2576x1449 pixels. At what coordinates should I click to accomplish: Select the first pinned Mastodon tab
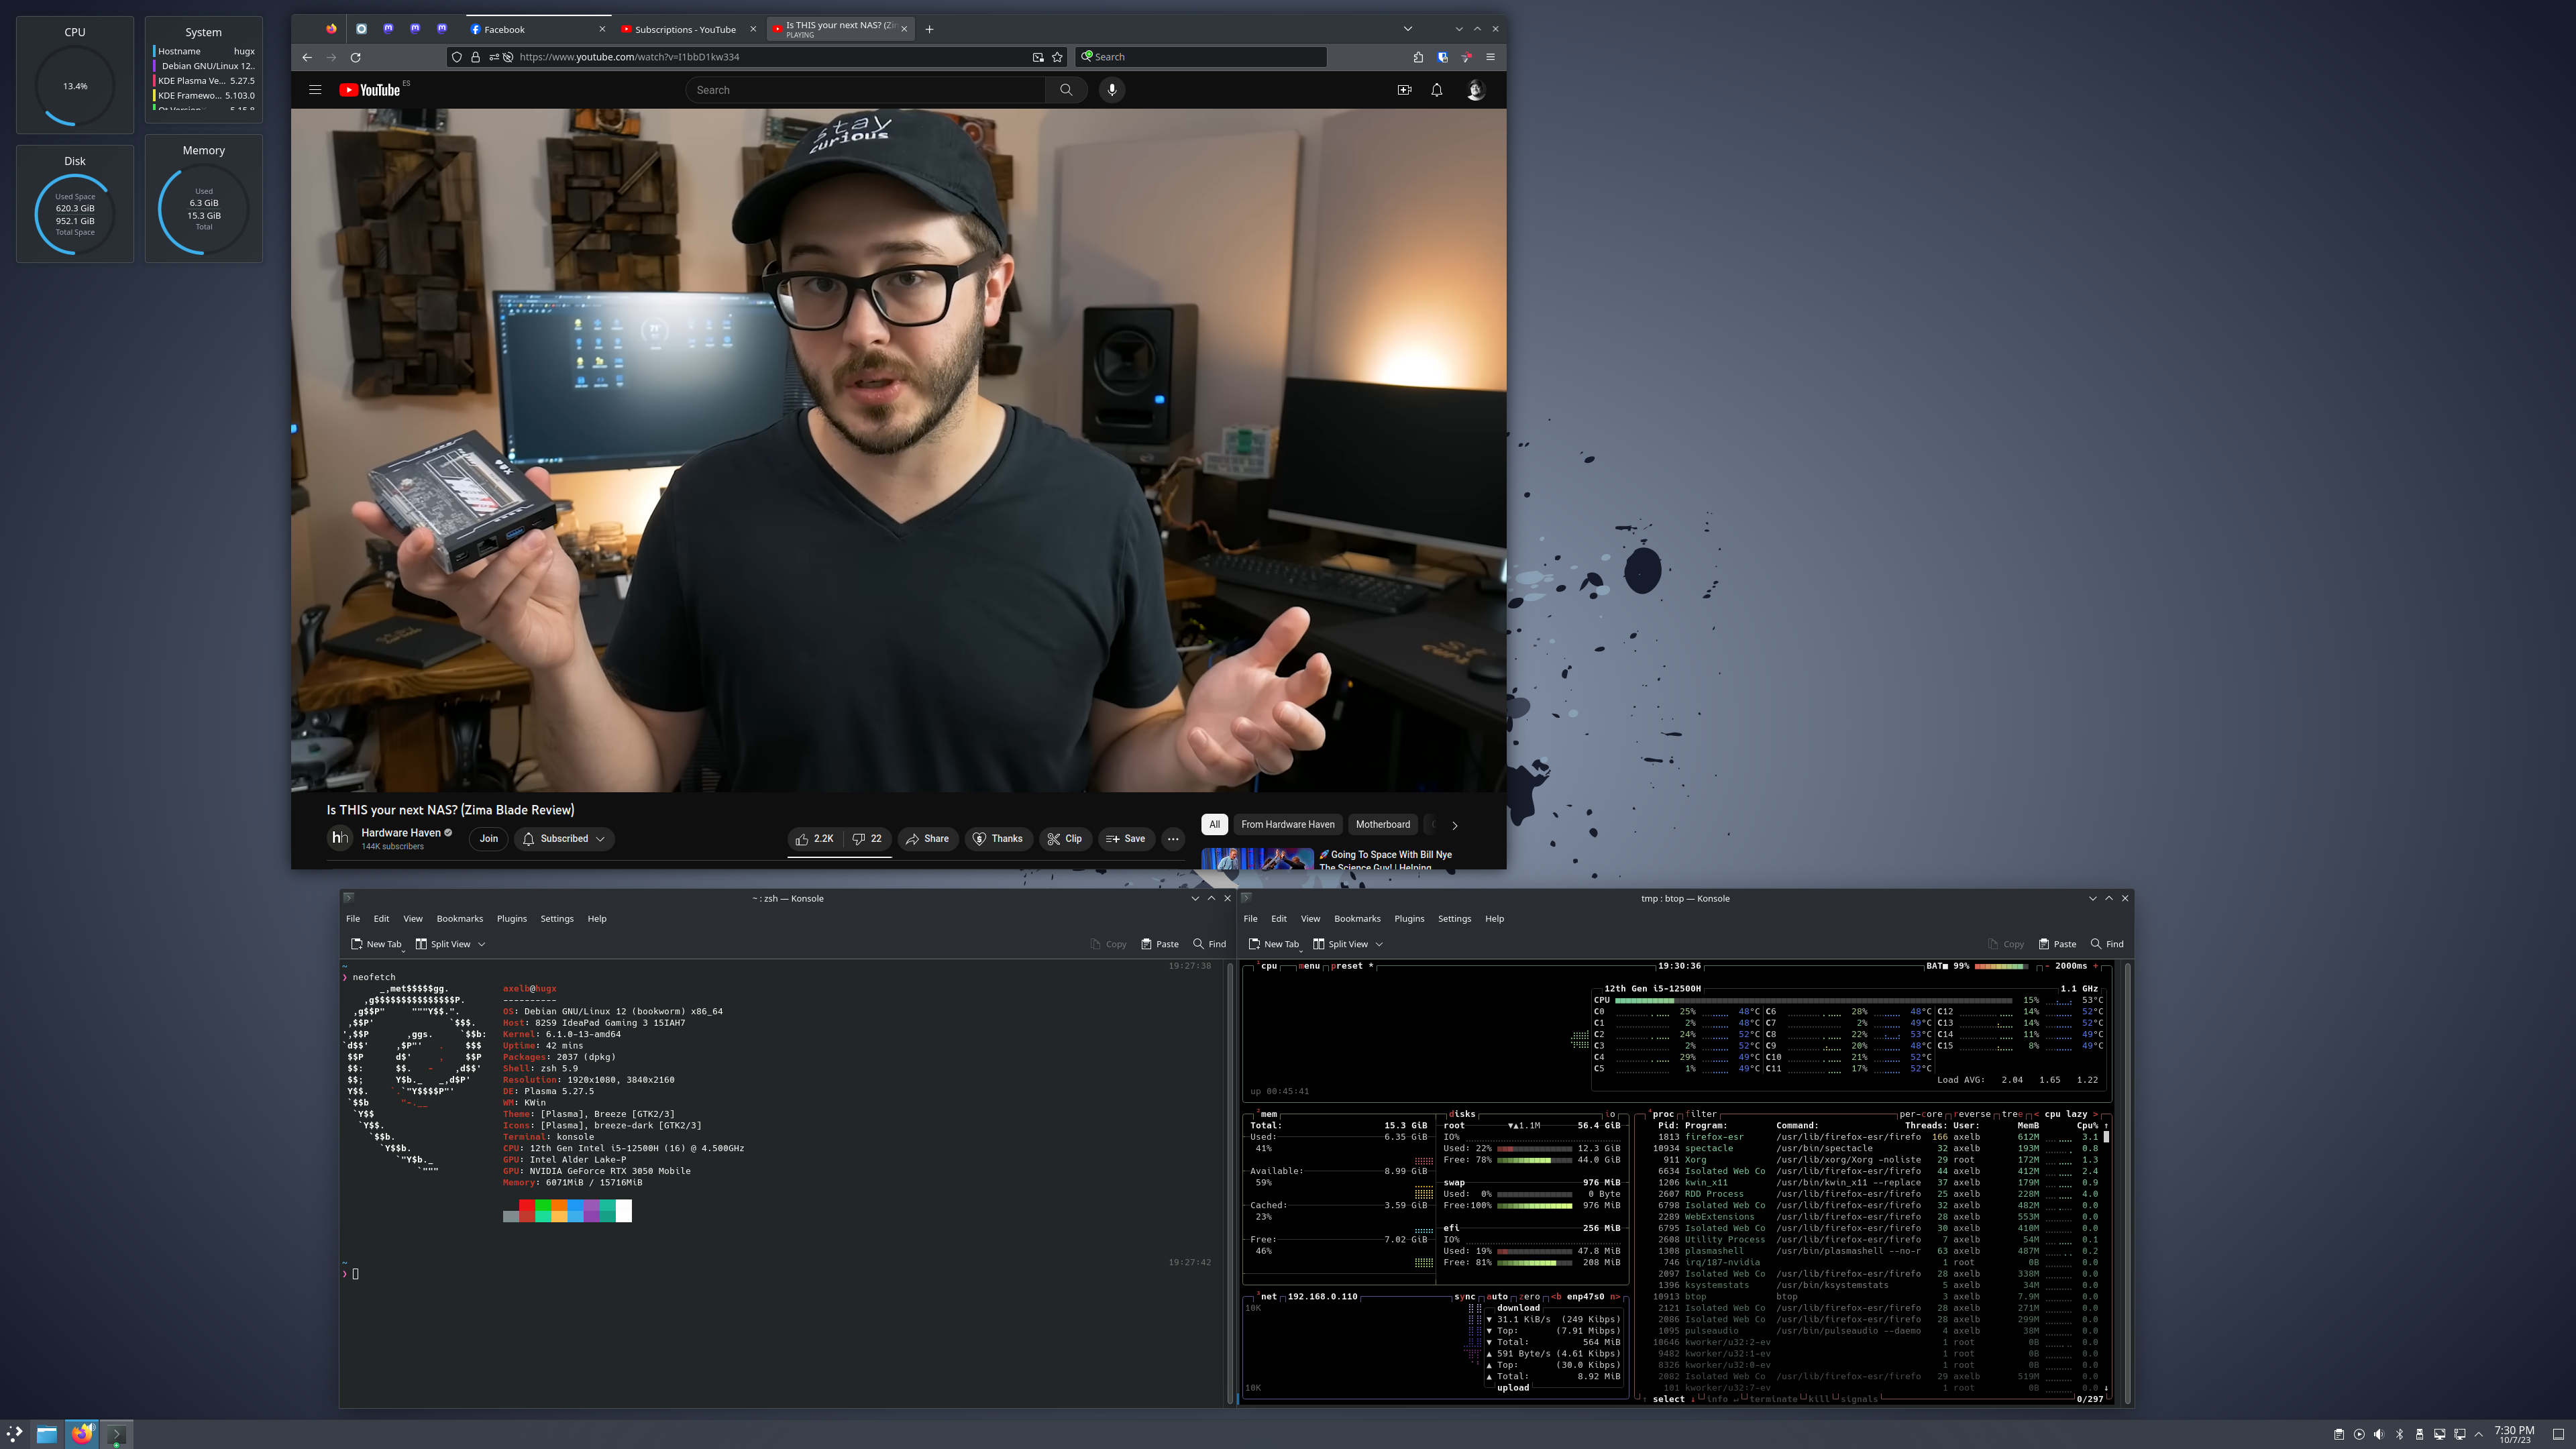pos(388,29)
